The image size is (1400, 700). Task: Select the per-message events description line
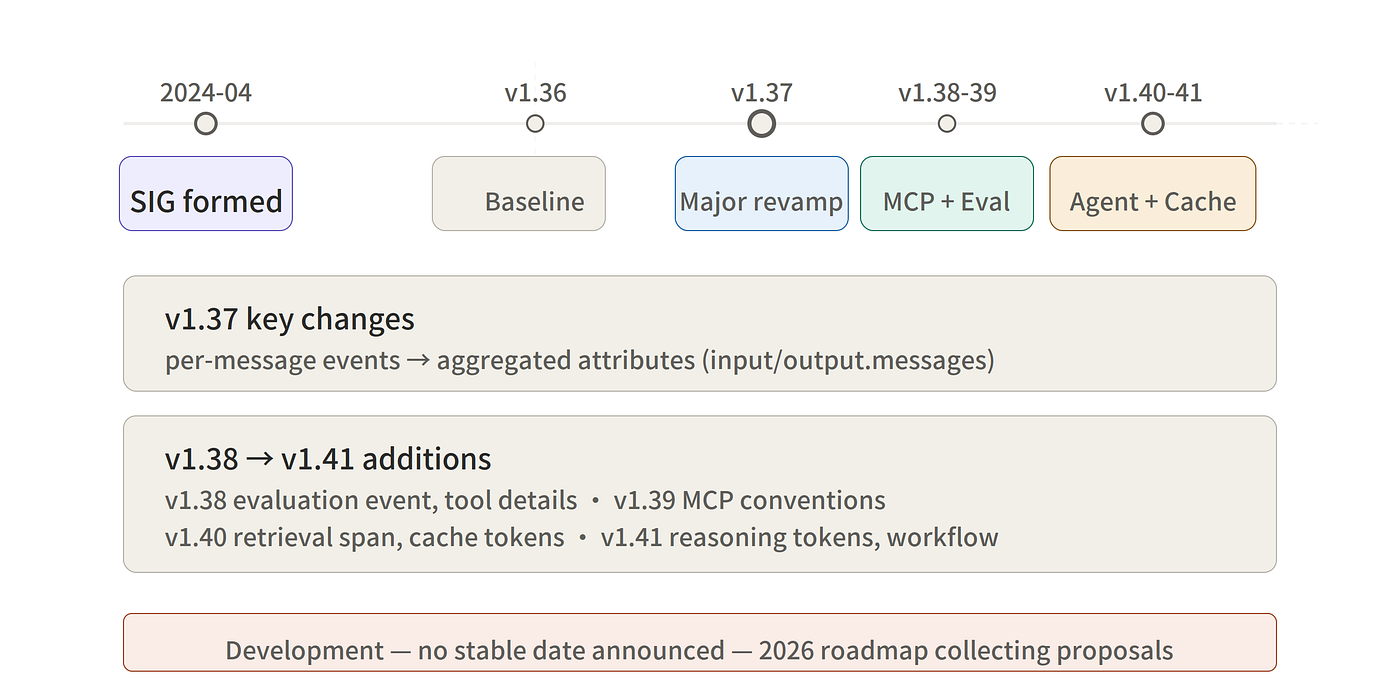580,360
